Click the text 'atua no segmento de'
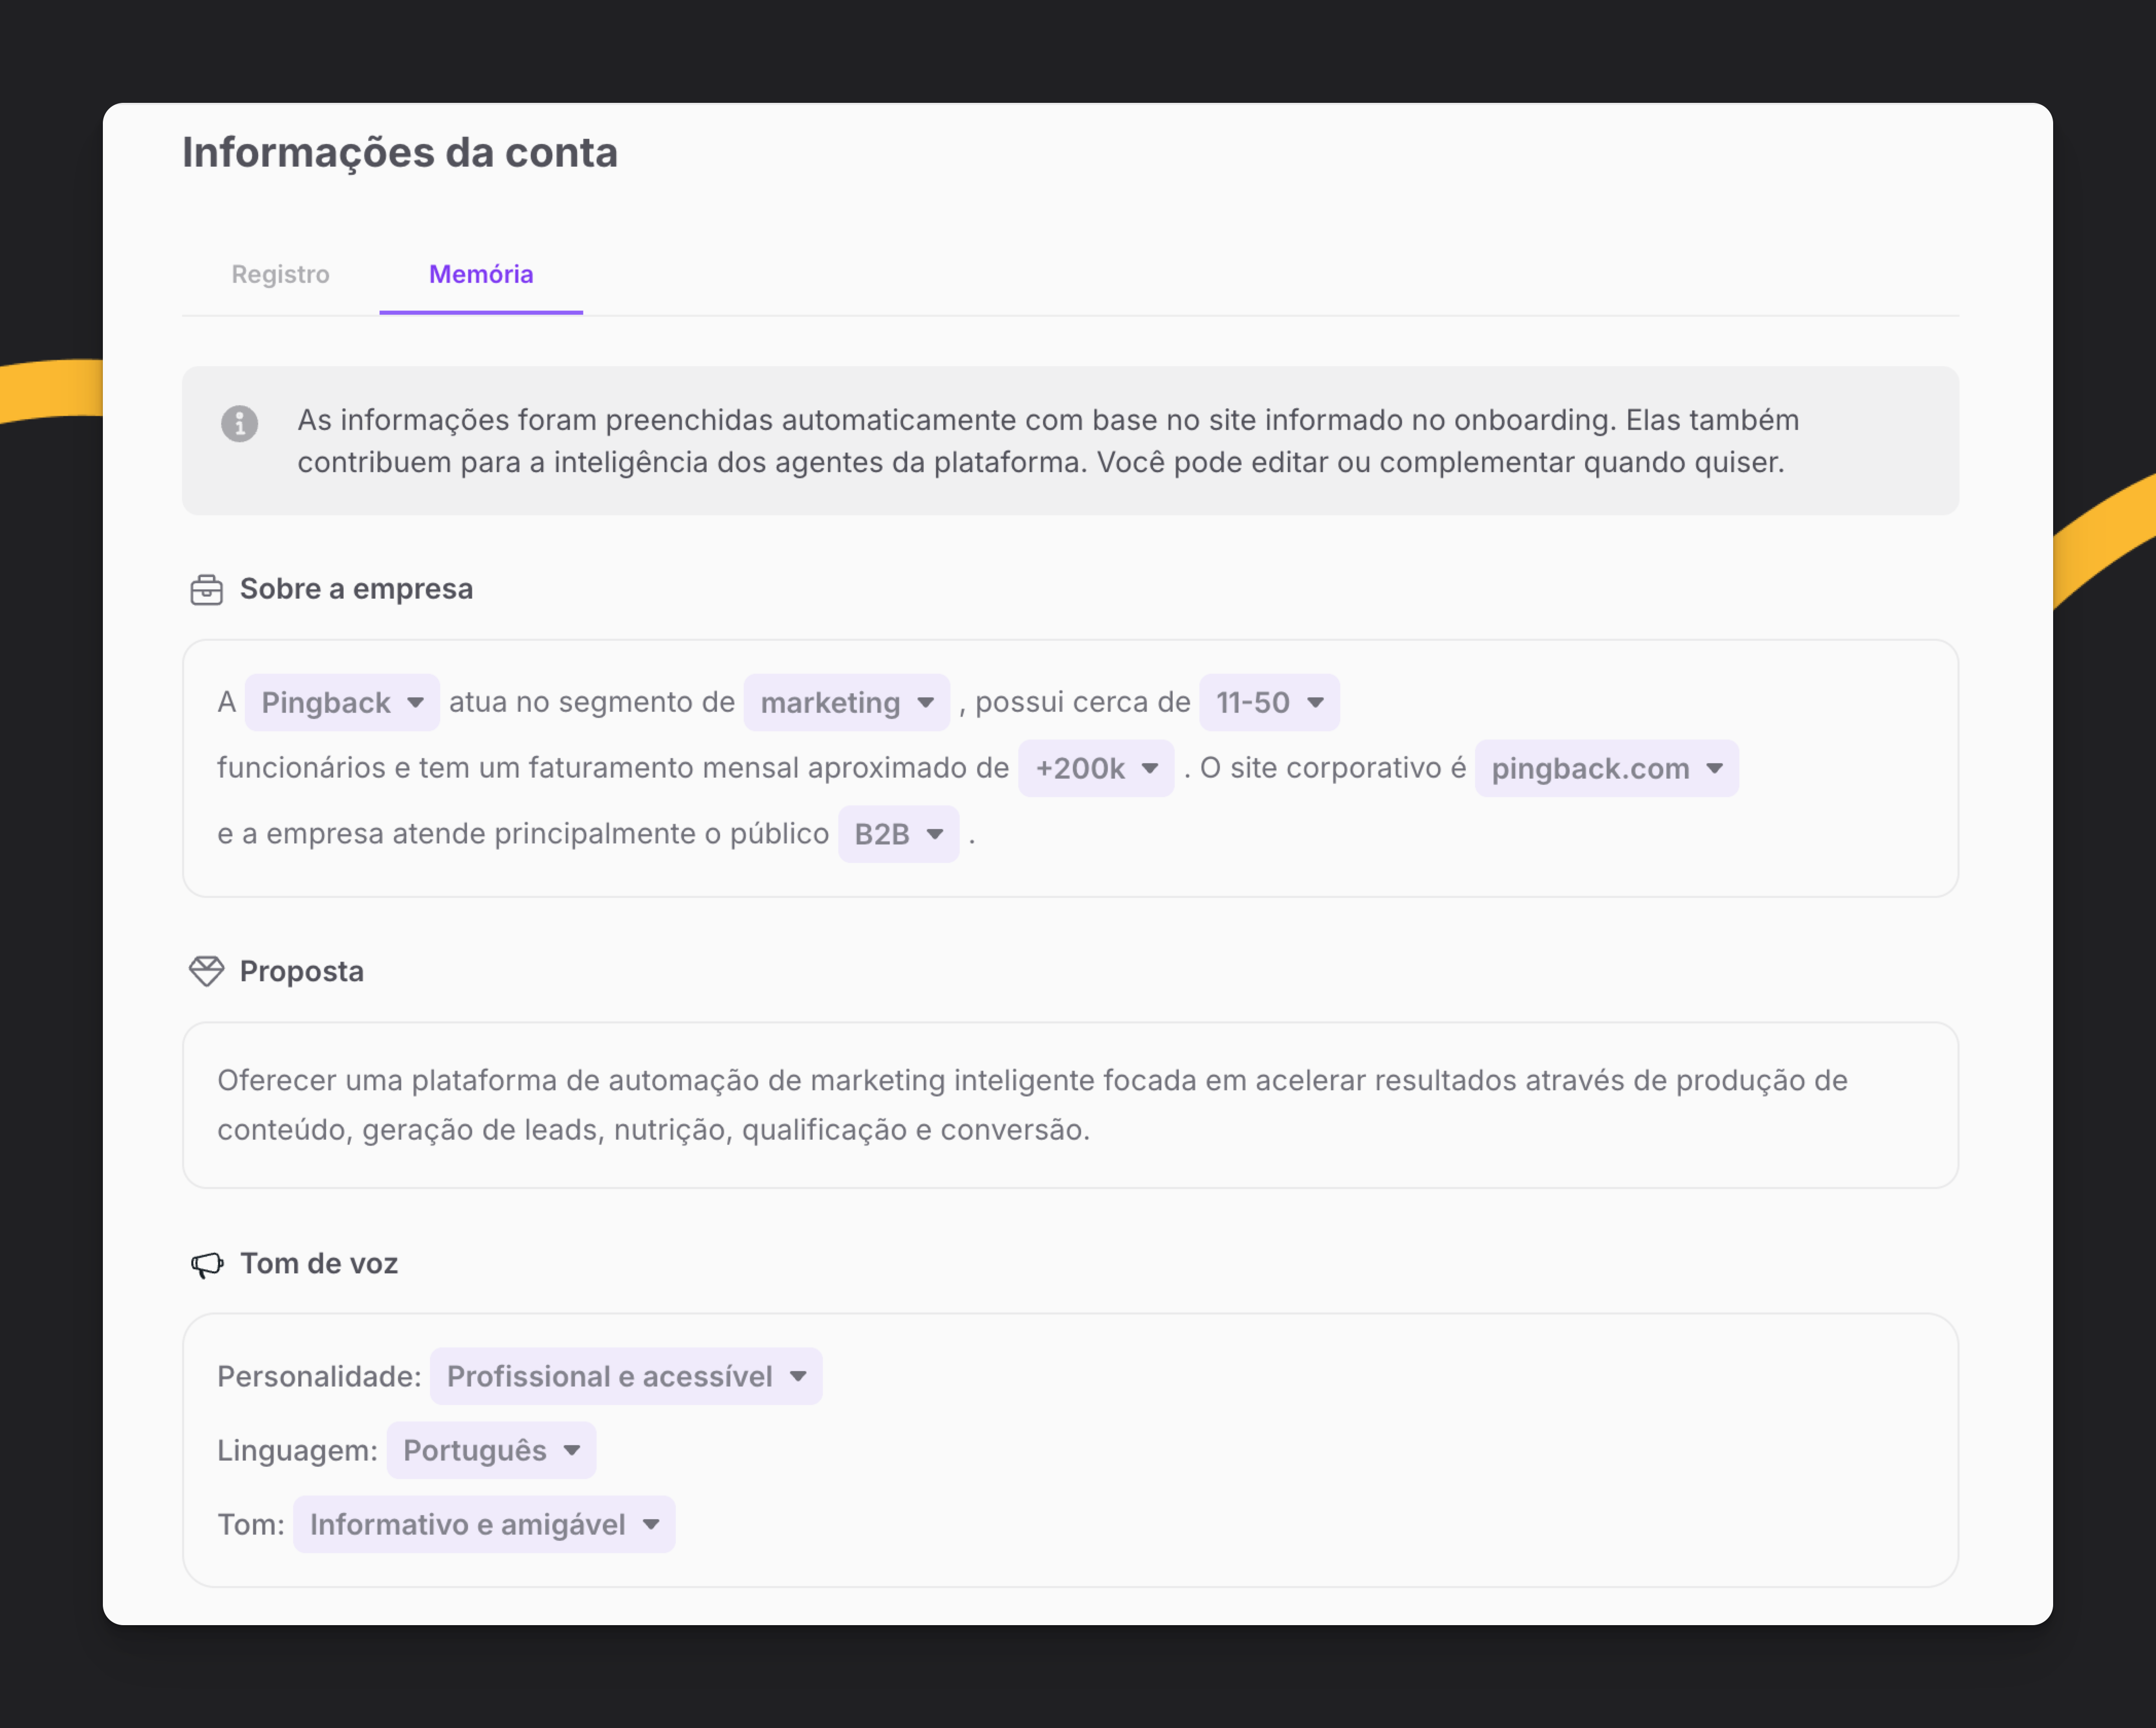This screenshot has width=2156, height=1728. tap(592, 702)
